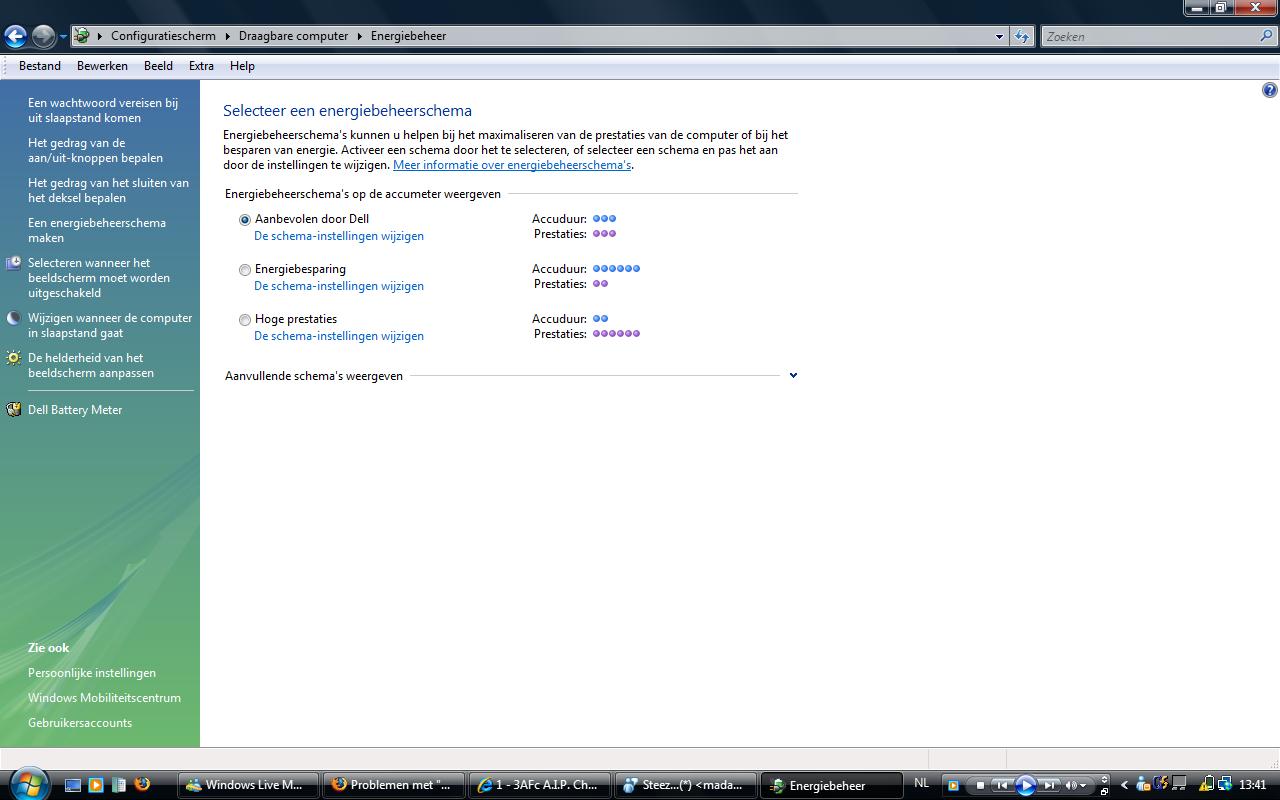The width and height of the screenshot is (1280, 800).
Task: Click the network connection tray icon
Action: (x=1225, y=785)
